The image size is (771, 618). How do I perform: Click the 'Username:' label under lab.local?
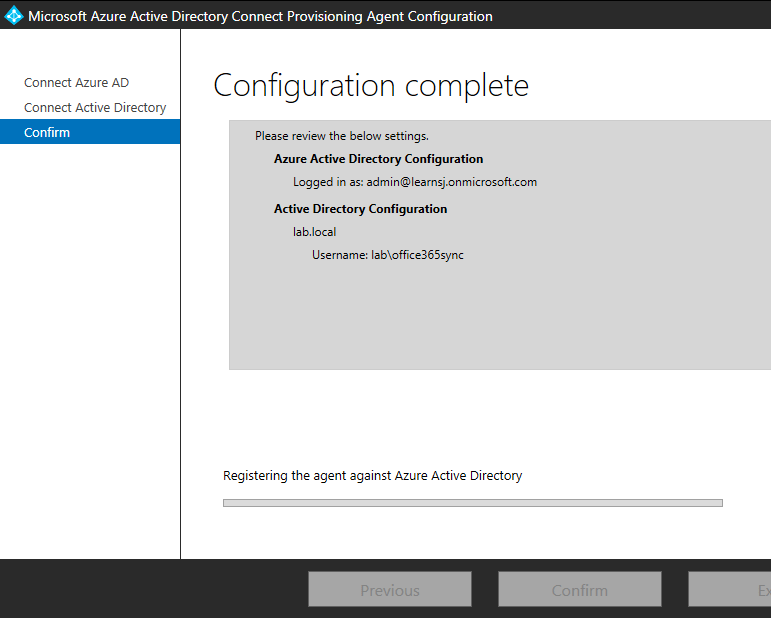[340, 255]
